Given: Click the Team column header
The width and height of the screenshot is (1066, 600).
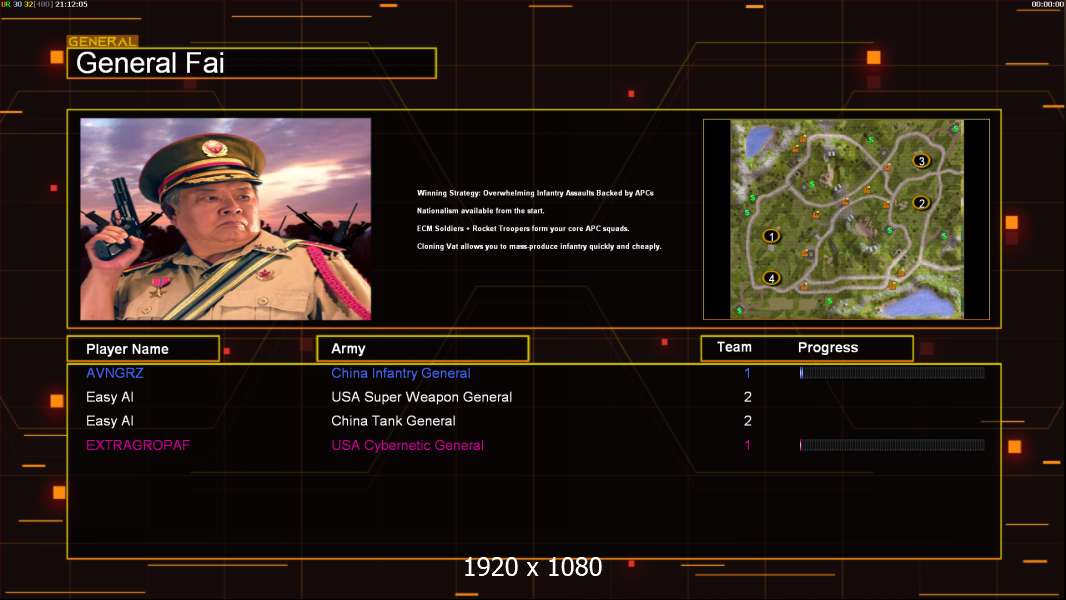Looking at the screenshot, I should tap(734, 347).
